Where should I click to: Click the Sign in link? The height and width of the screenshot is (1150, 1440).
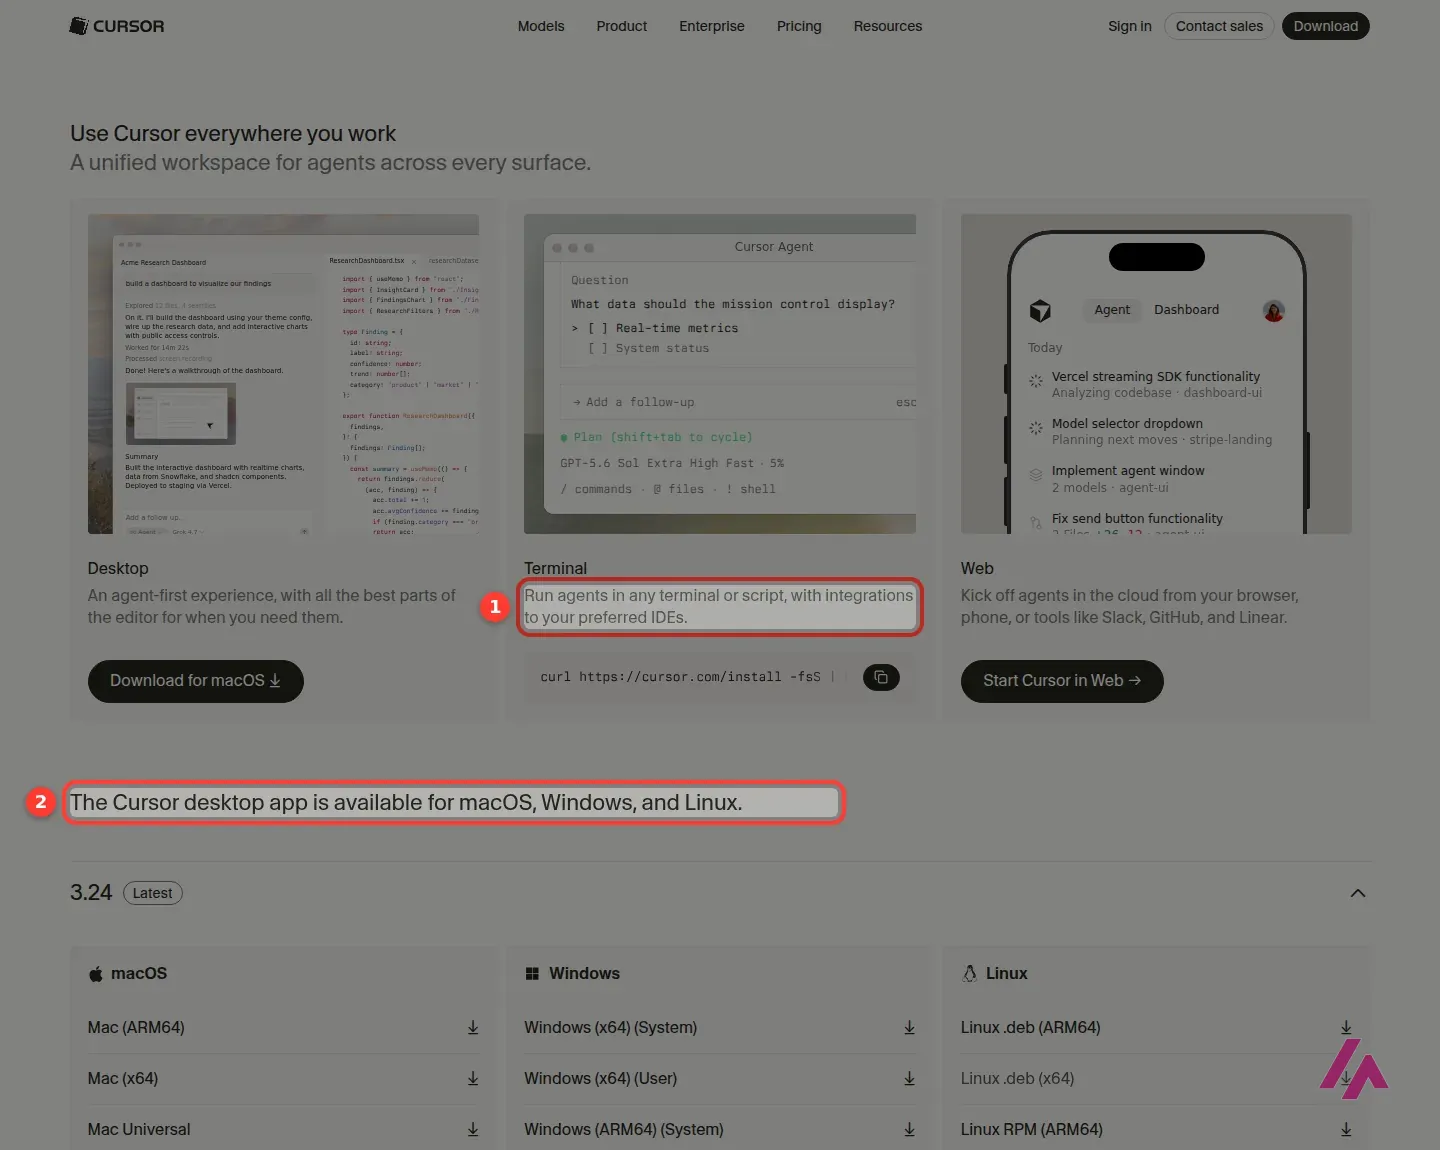tap(1130, 26)
